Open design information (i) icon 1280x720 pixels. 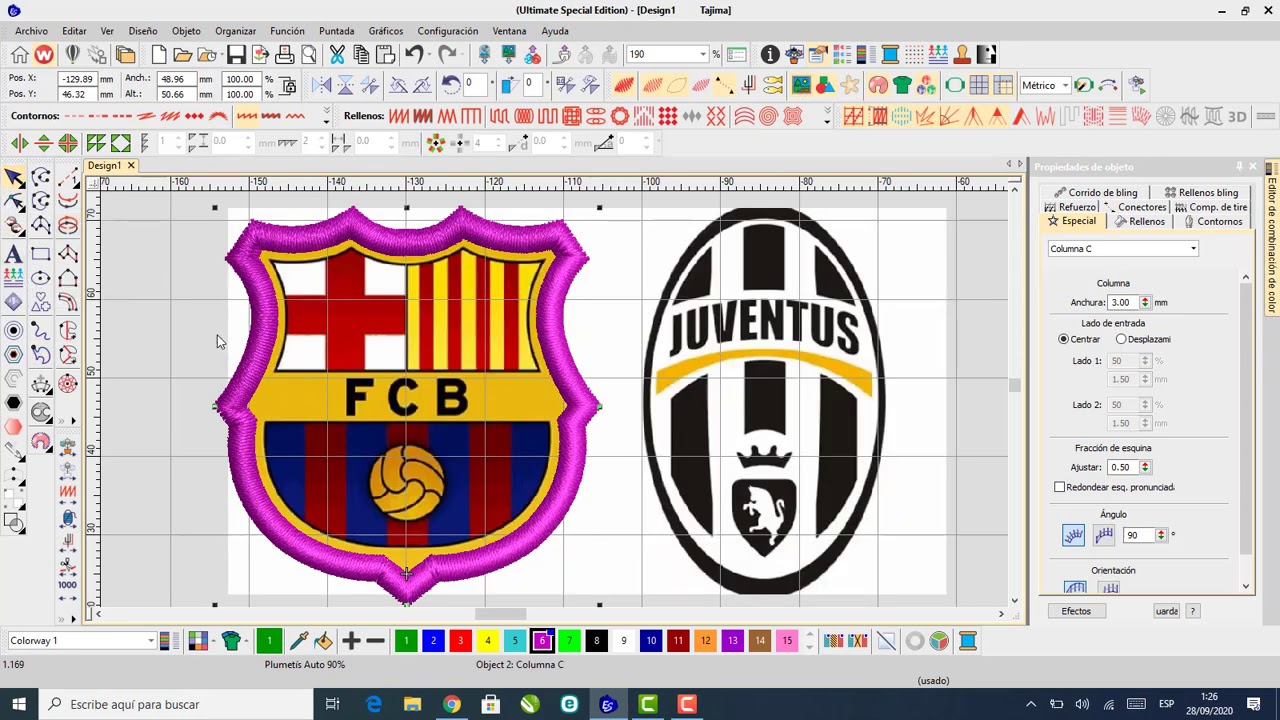tap(770, 54)
